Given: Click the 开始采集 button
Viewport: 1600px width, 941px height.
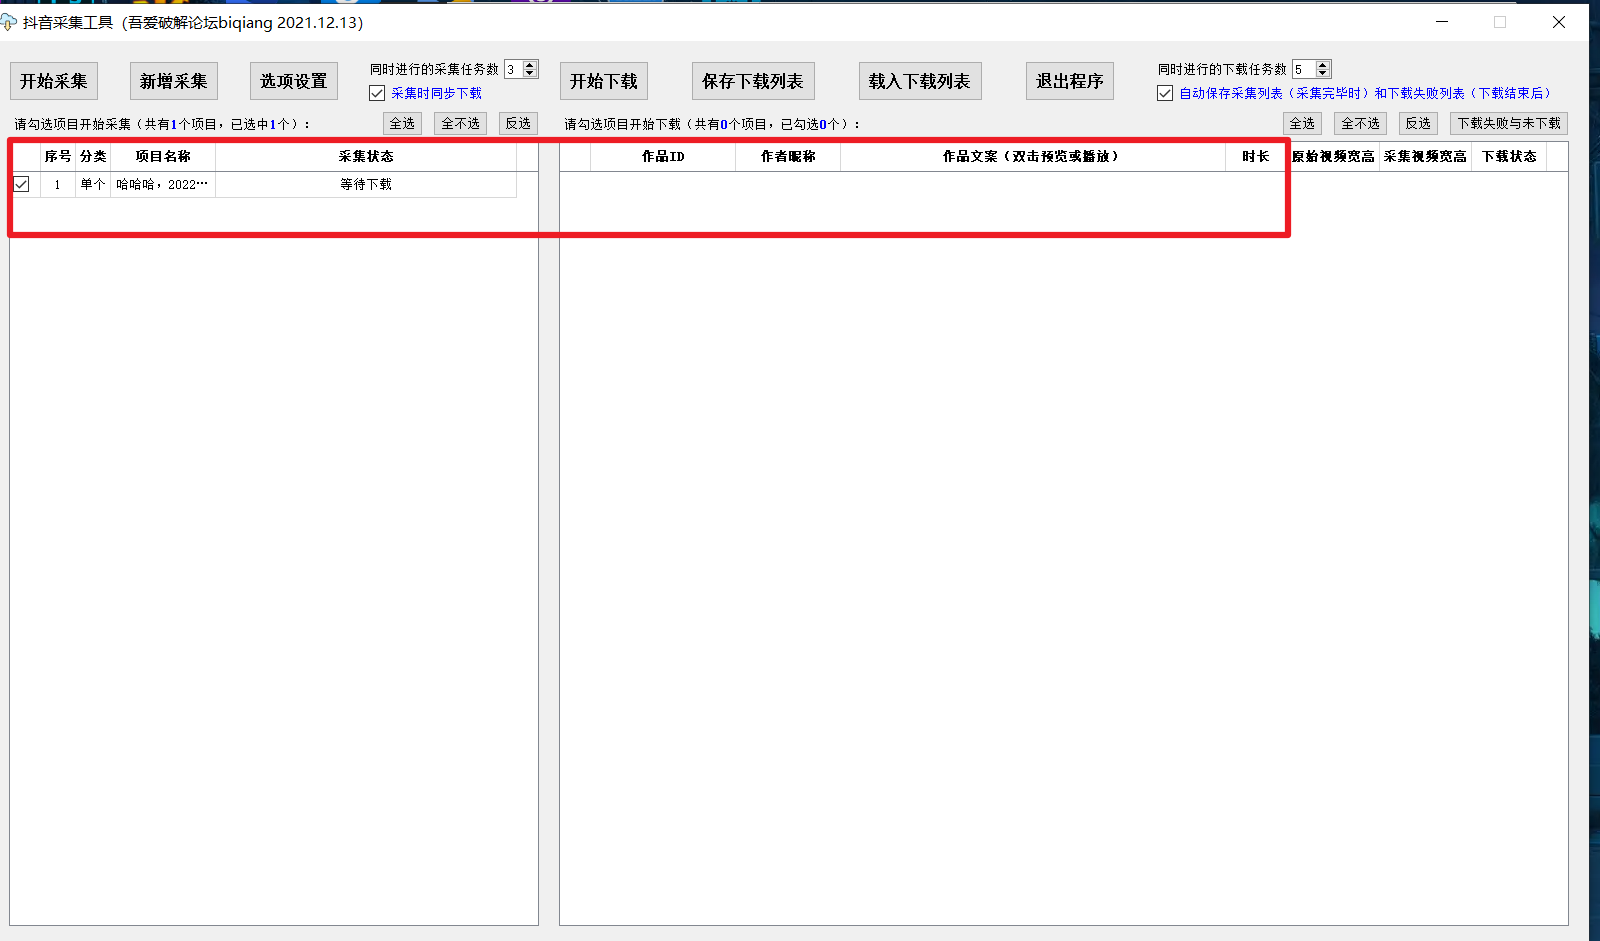Looking at the screenshot, I should coord(54,81).
